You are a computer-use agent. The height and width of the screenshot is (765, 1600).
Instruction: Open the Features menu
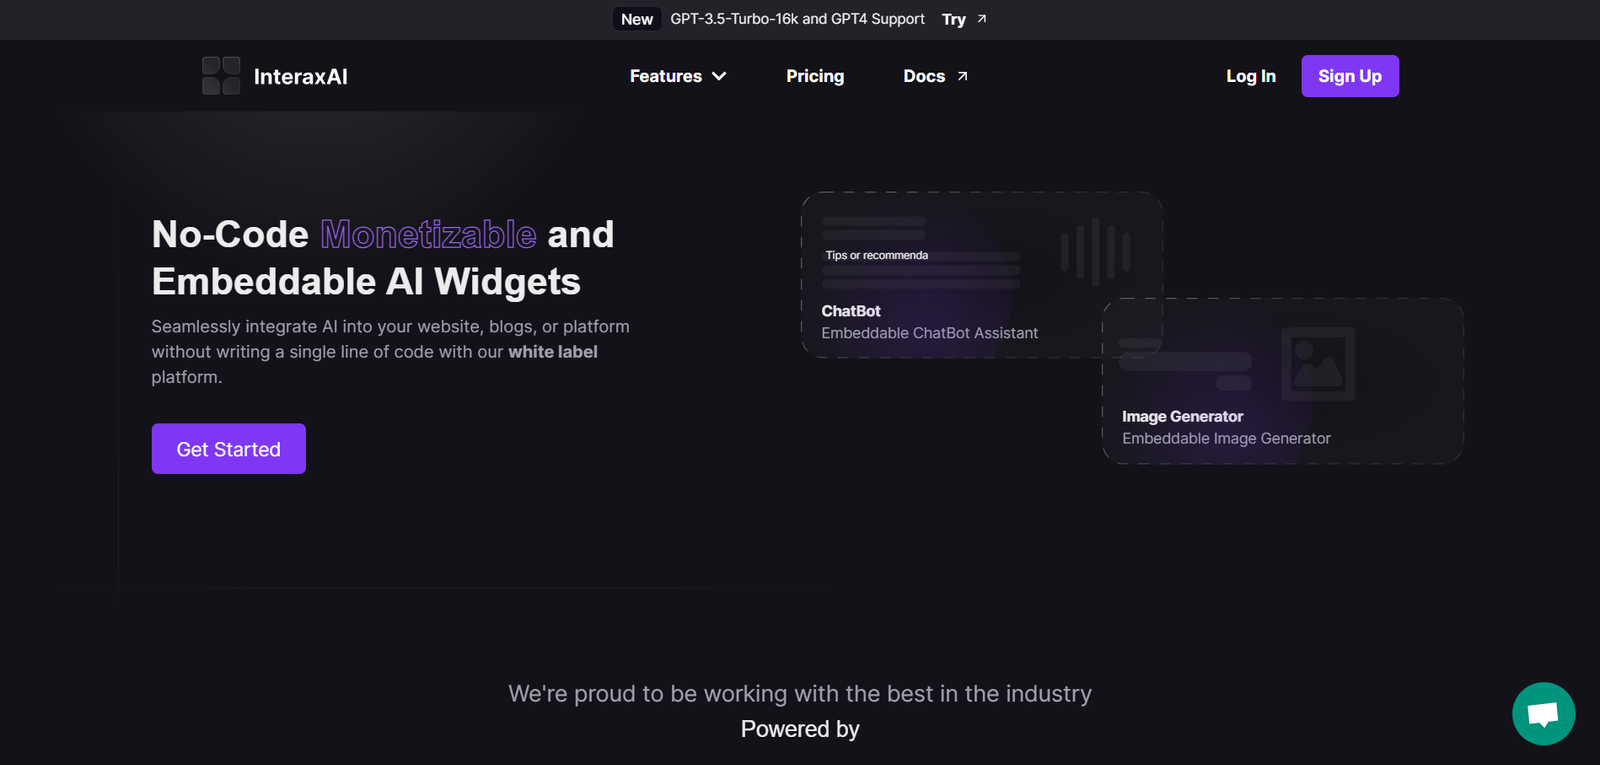(678, 76)
